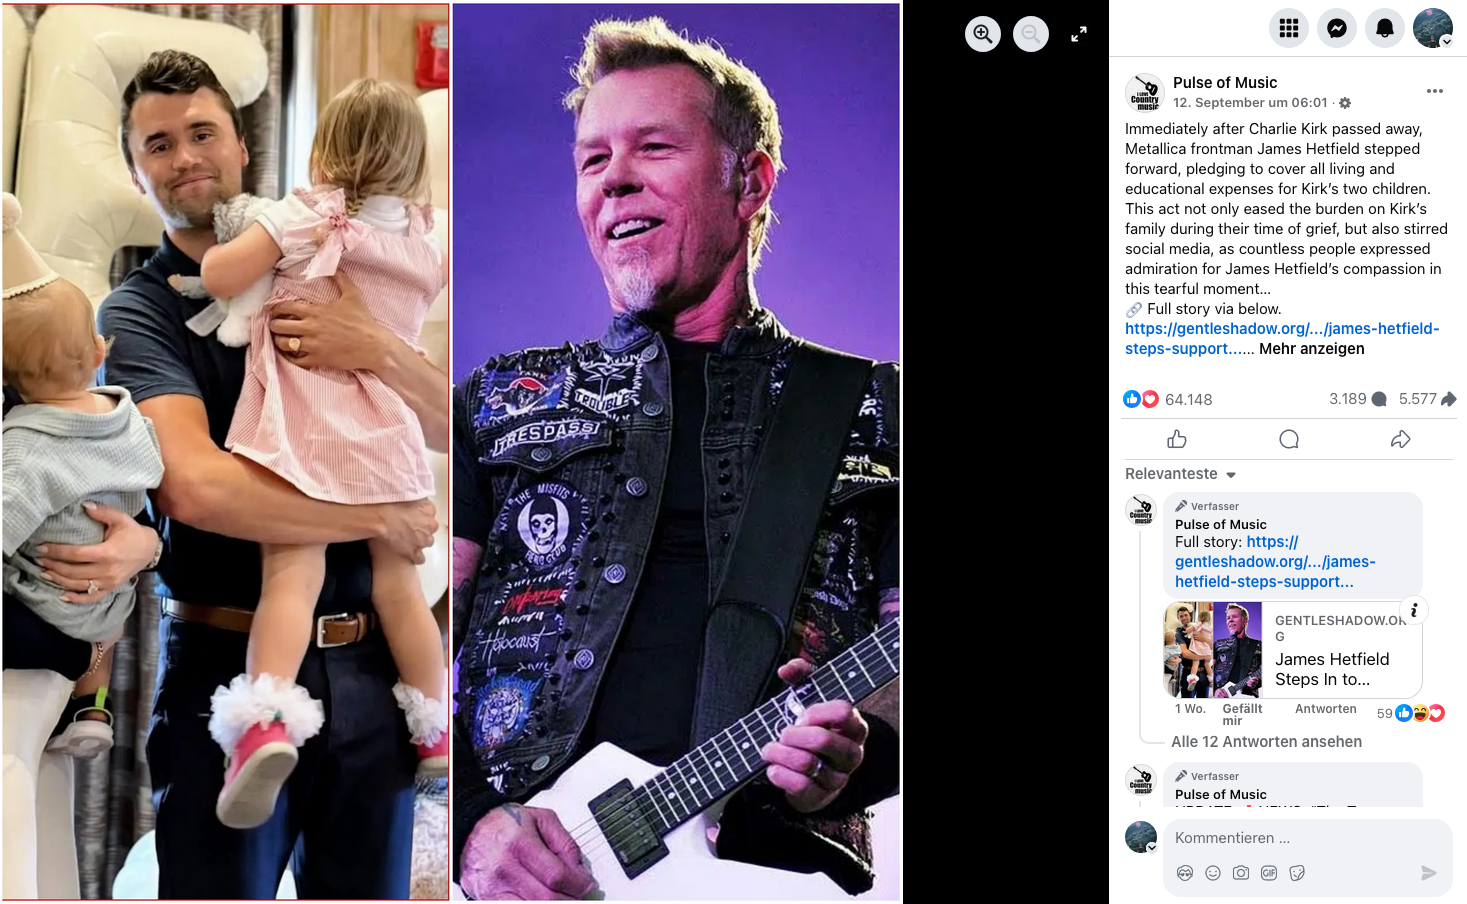Expand post text with Mehr anzeigen
The width and height of the screenshot is (1467, 904).
[x=1311, y=349]
